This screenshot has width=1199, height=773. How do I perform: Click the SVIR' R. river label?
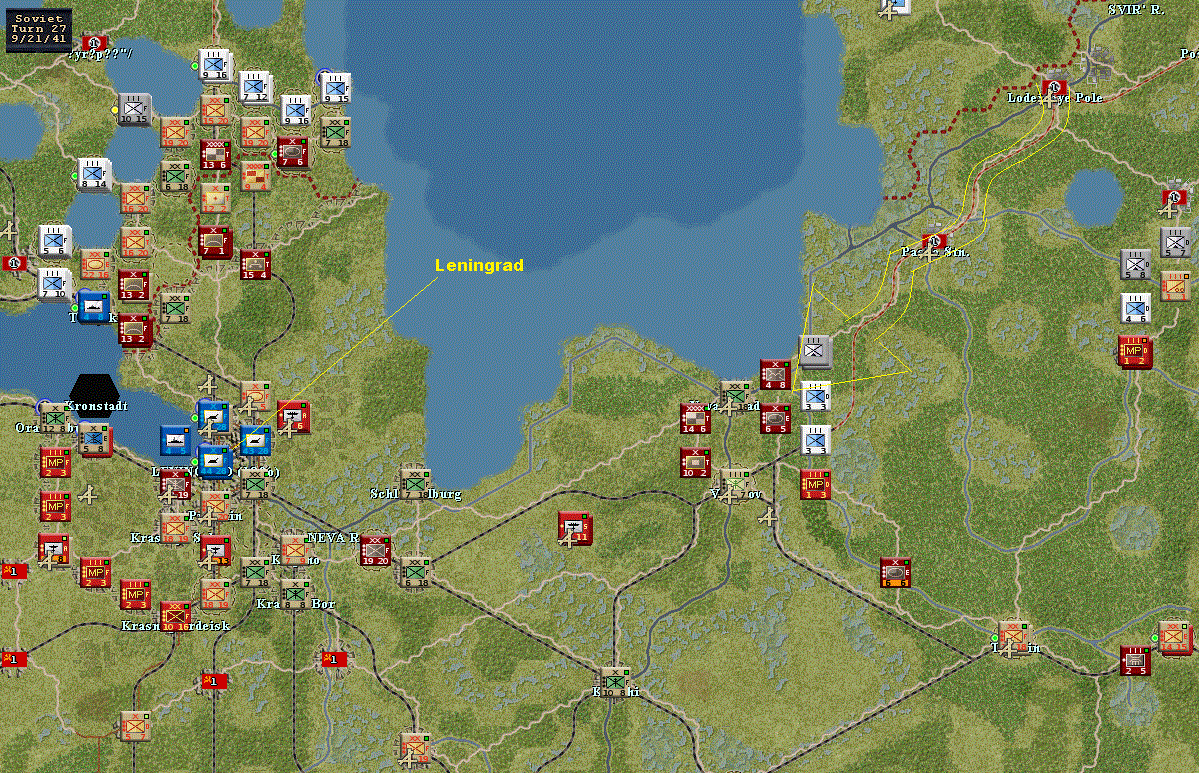coord(1136,10)
